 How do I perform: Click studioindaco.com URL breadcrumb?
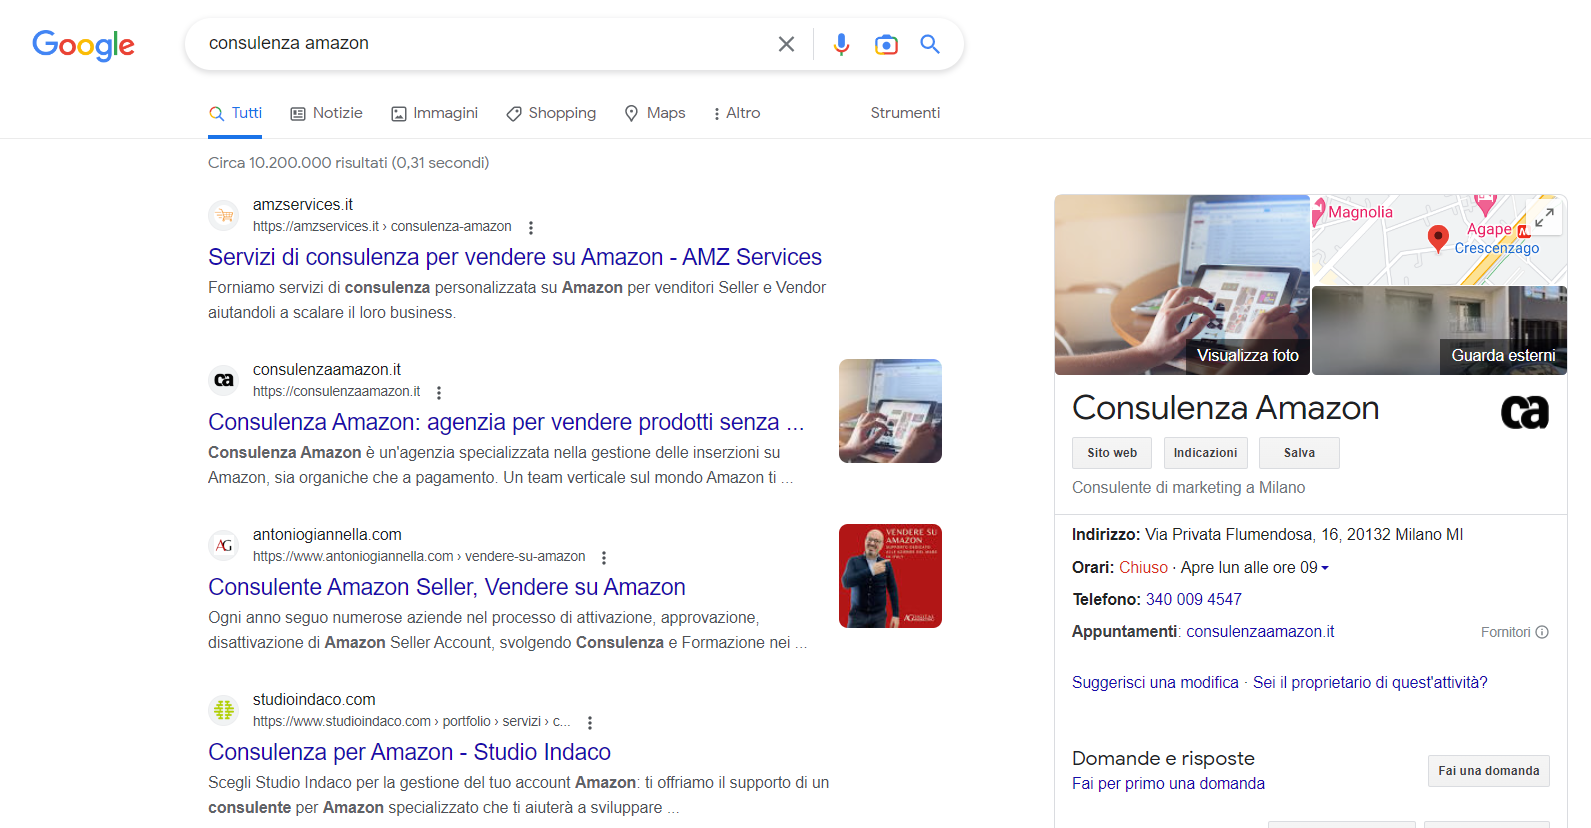412,721
